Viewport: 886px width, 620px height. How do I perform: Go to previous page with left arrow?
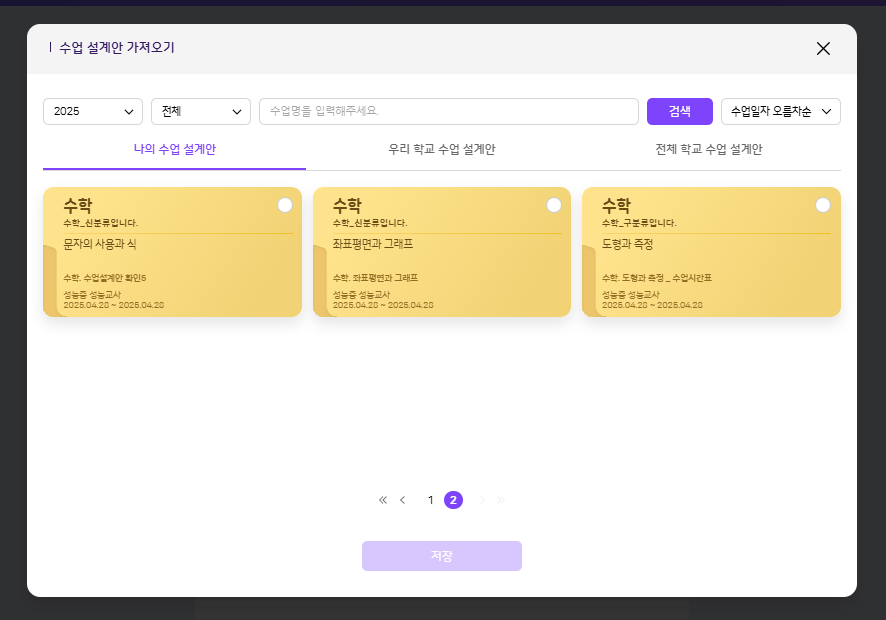(402, 500)
